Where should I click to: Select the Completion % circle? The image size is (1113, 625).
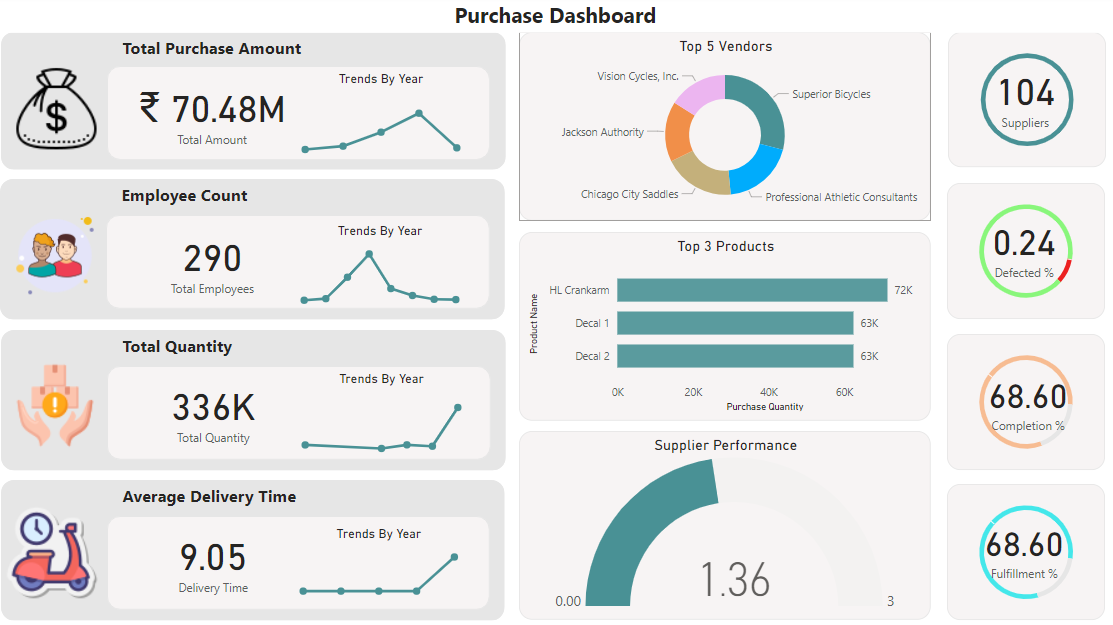[x=1026, y=400]
